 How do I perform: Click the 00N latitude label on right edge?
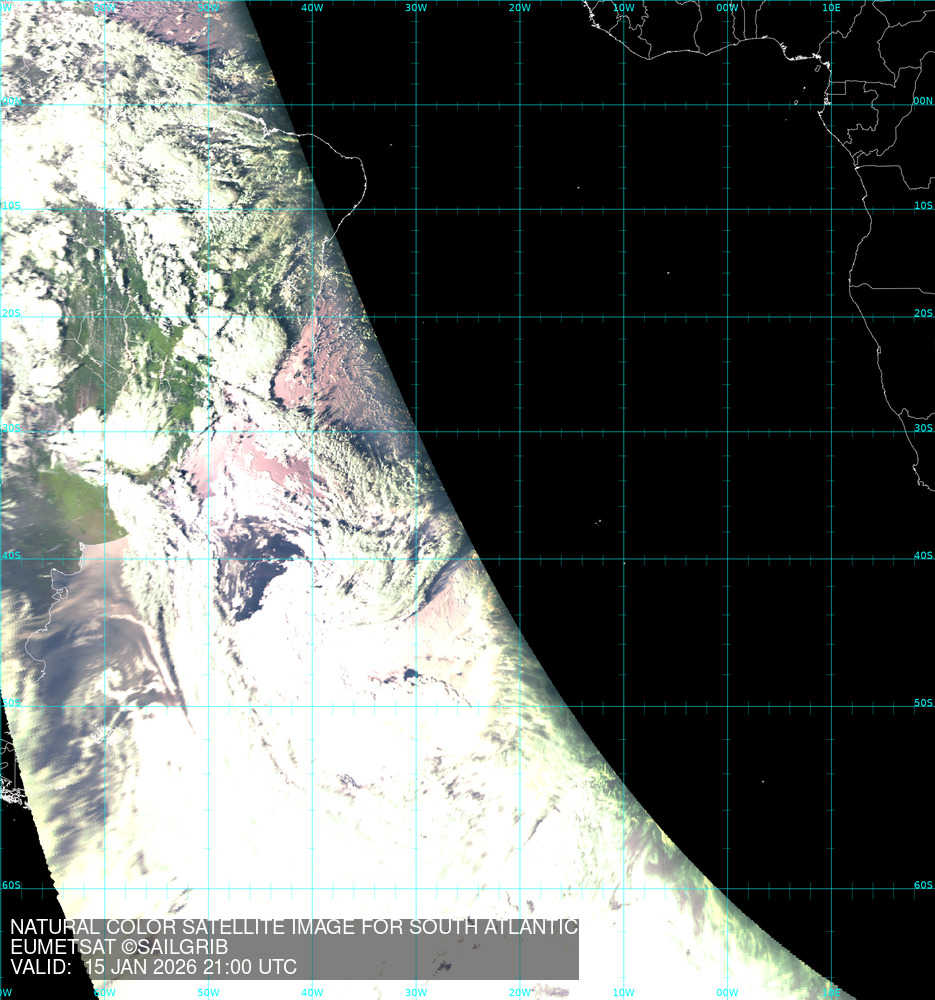click(x=922, y=101)
